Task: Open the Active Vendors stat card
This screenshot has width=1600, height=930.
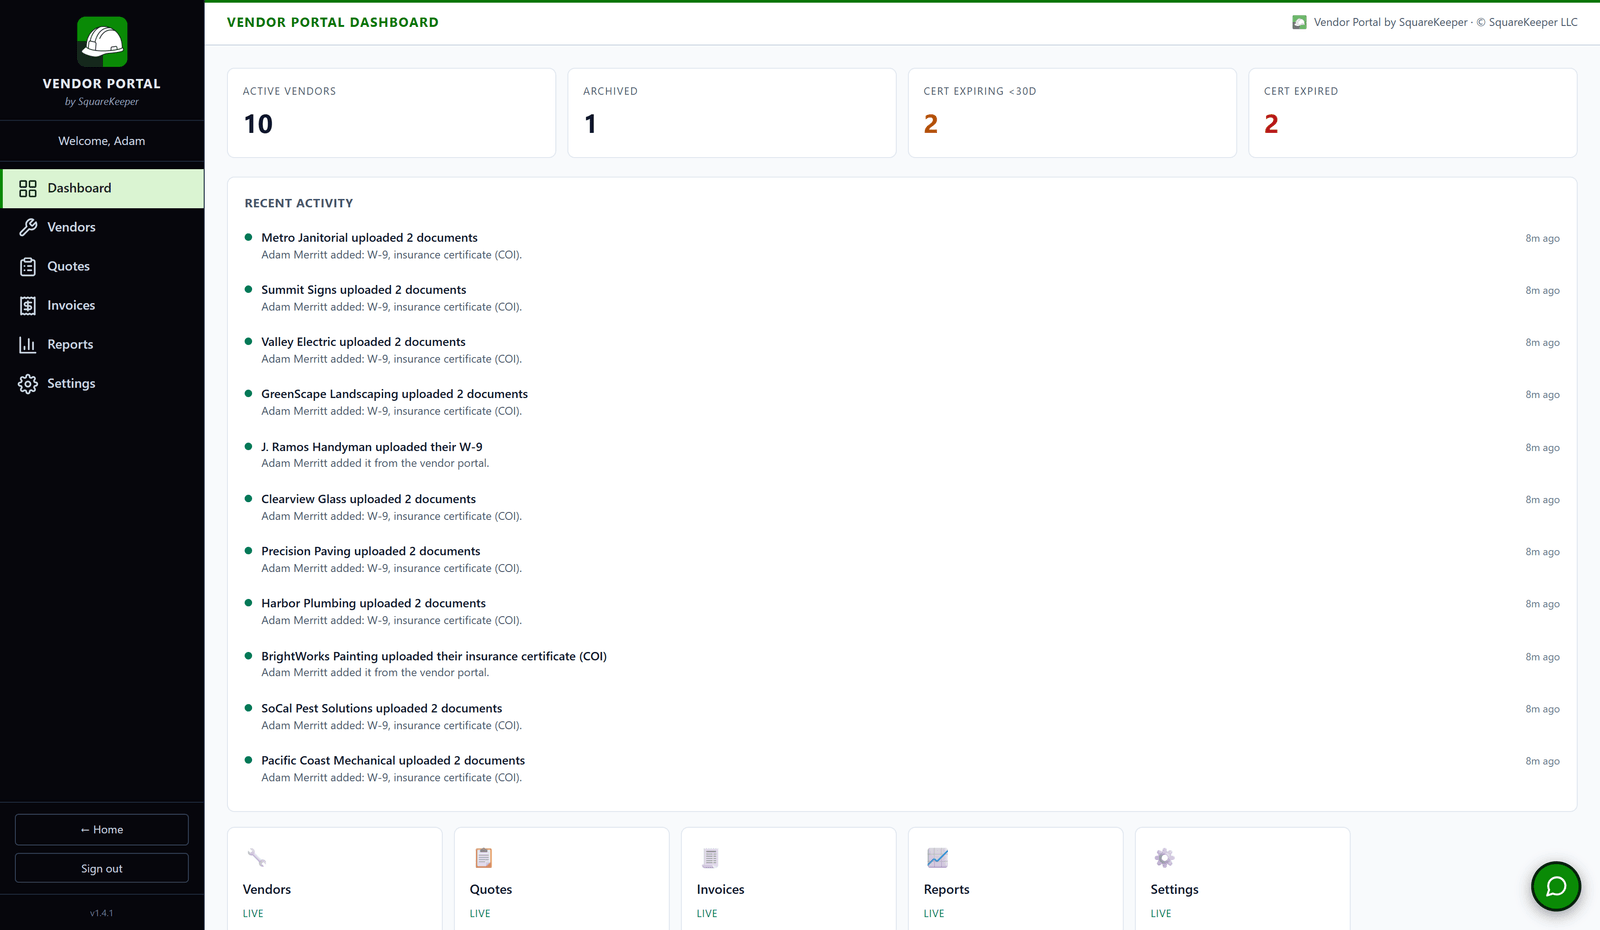Action: (x=391, y=113)
